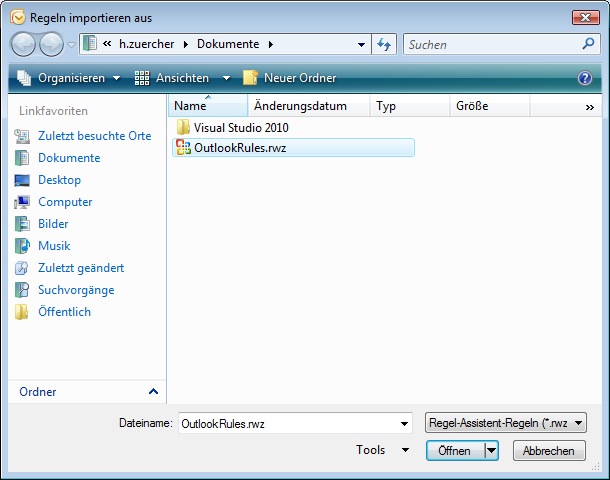This screenshot has height=480, width=610.
Task: Open the Regel-Assistent-Regeln file type dropdown
Action: (x=506, y=423)
